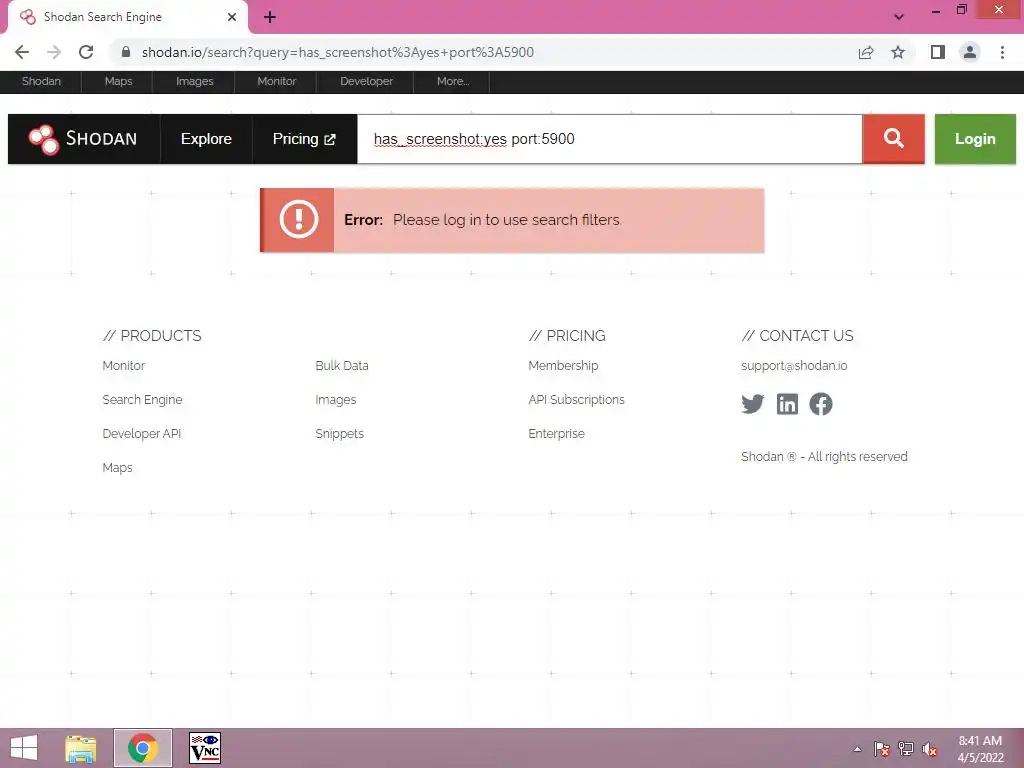Screen dimensions: 1024x768
Task: Open VNC viewer from taskbar
Action: click(x=204, y=748)
